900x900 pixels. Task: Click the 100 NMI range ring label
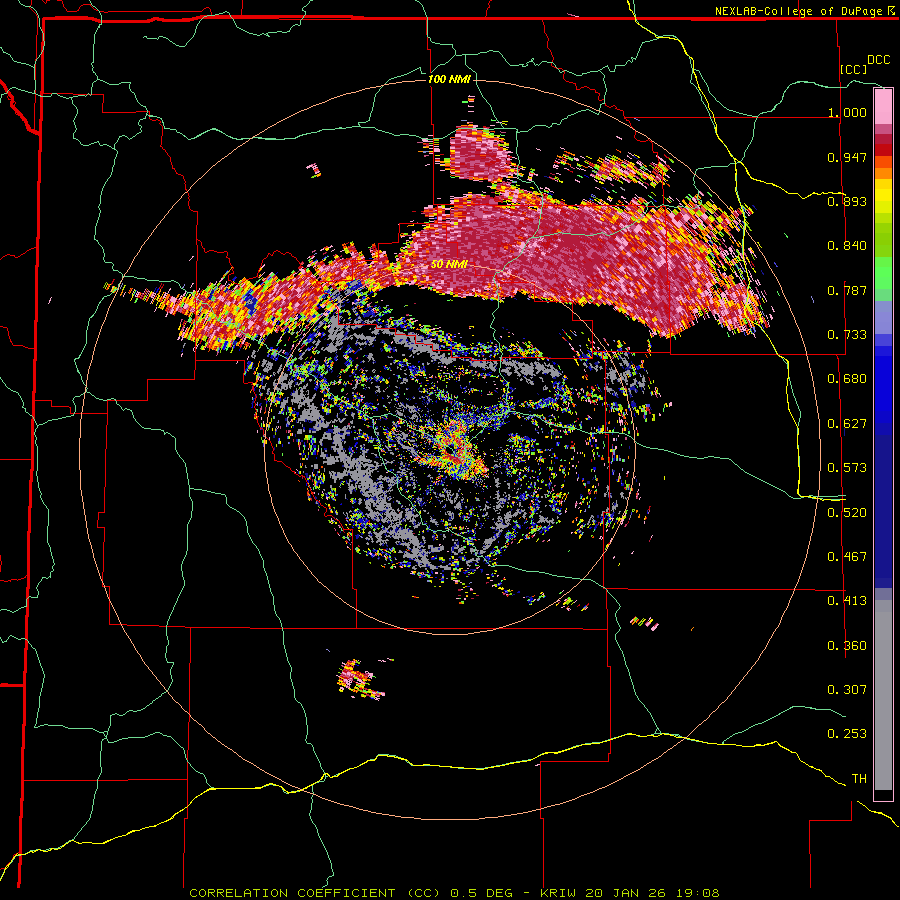449,79
